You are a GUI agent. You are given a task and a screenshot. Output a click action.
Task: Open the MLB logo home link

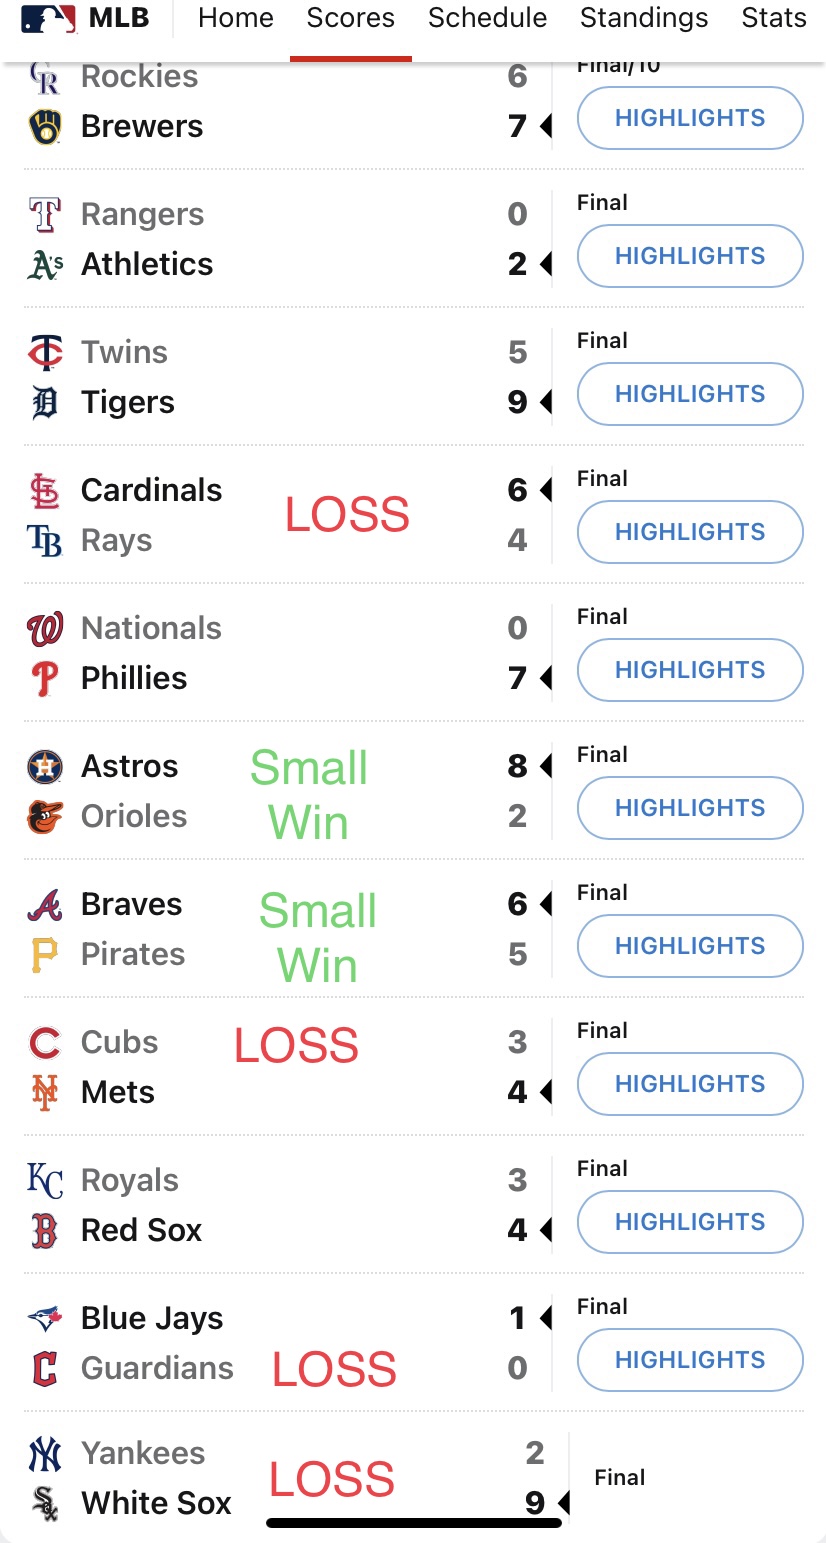(x=85, y=18)
